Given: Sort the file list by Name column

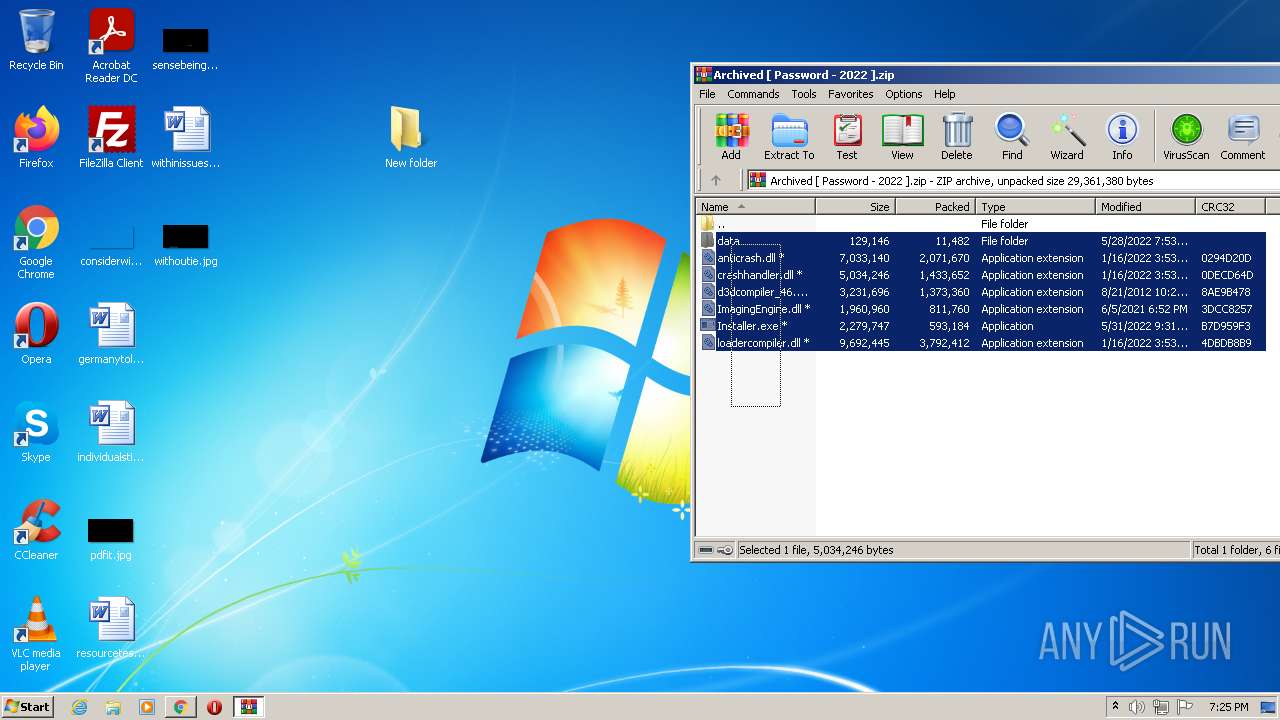Looking at the screenshot, I should pos(756,207).
